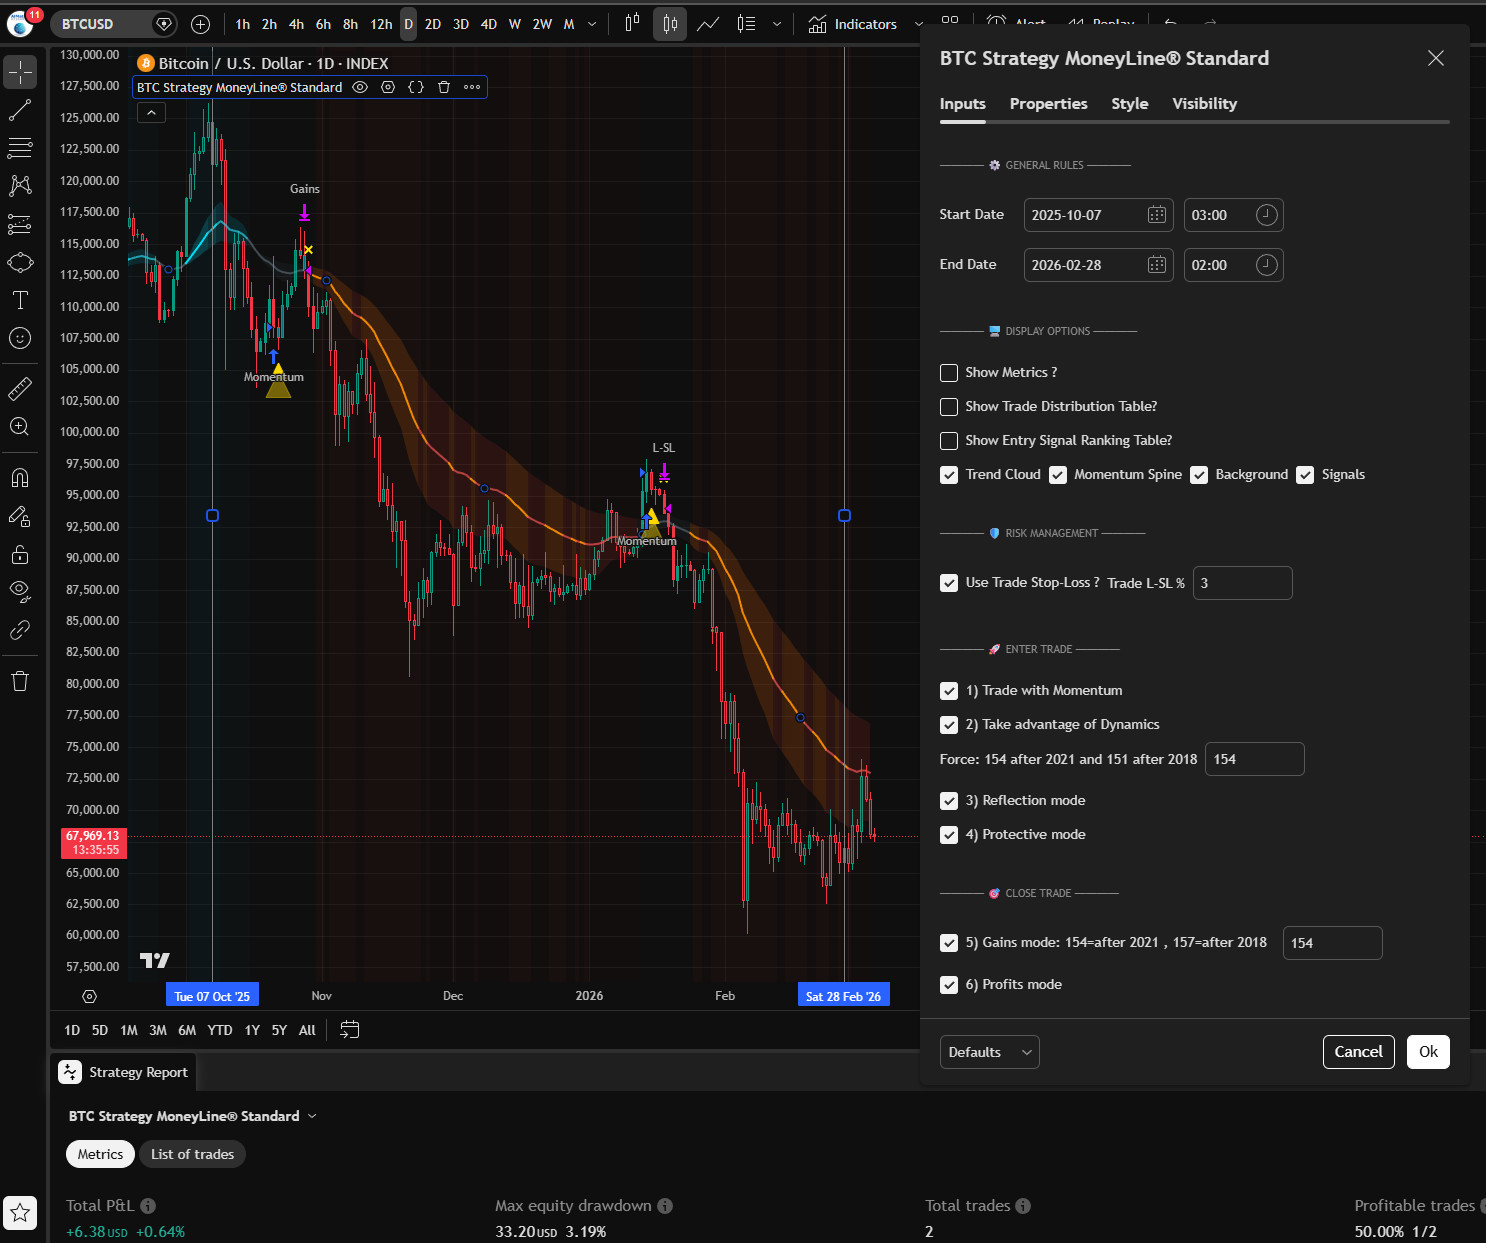Collapse the indicator legend chevron
The width and height of the screenshot is (1486, 1243).
point(151,113)
